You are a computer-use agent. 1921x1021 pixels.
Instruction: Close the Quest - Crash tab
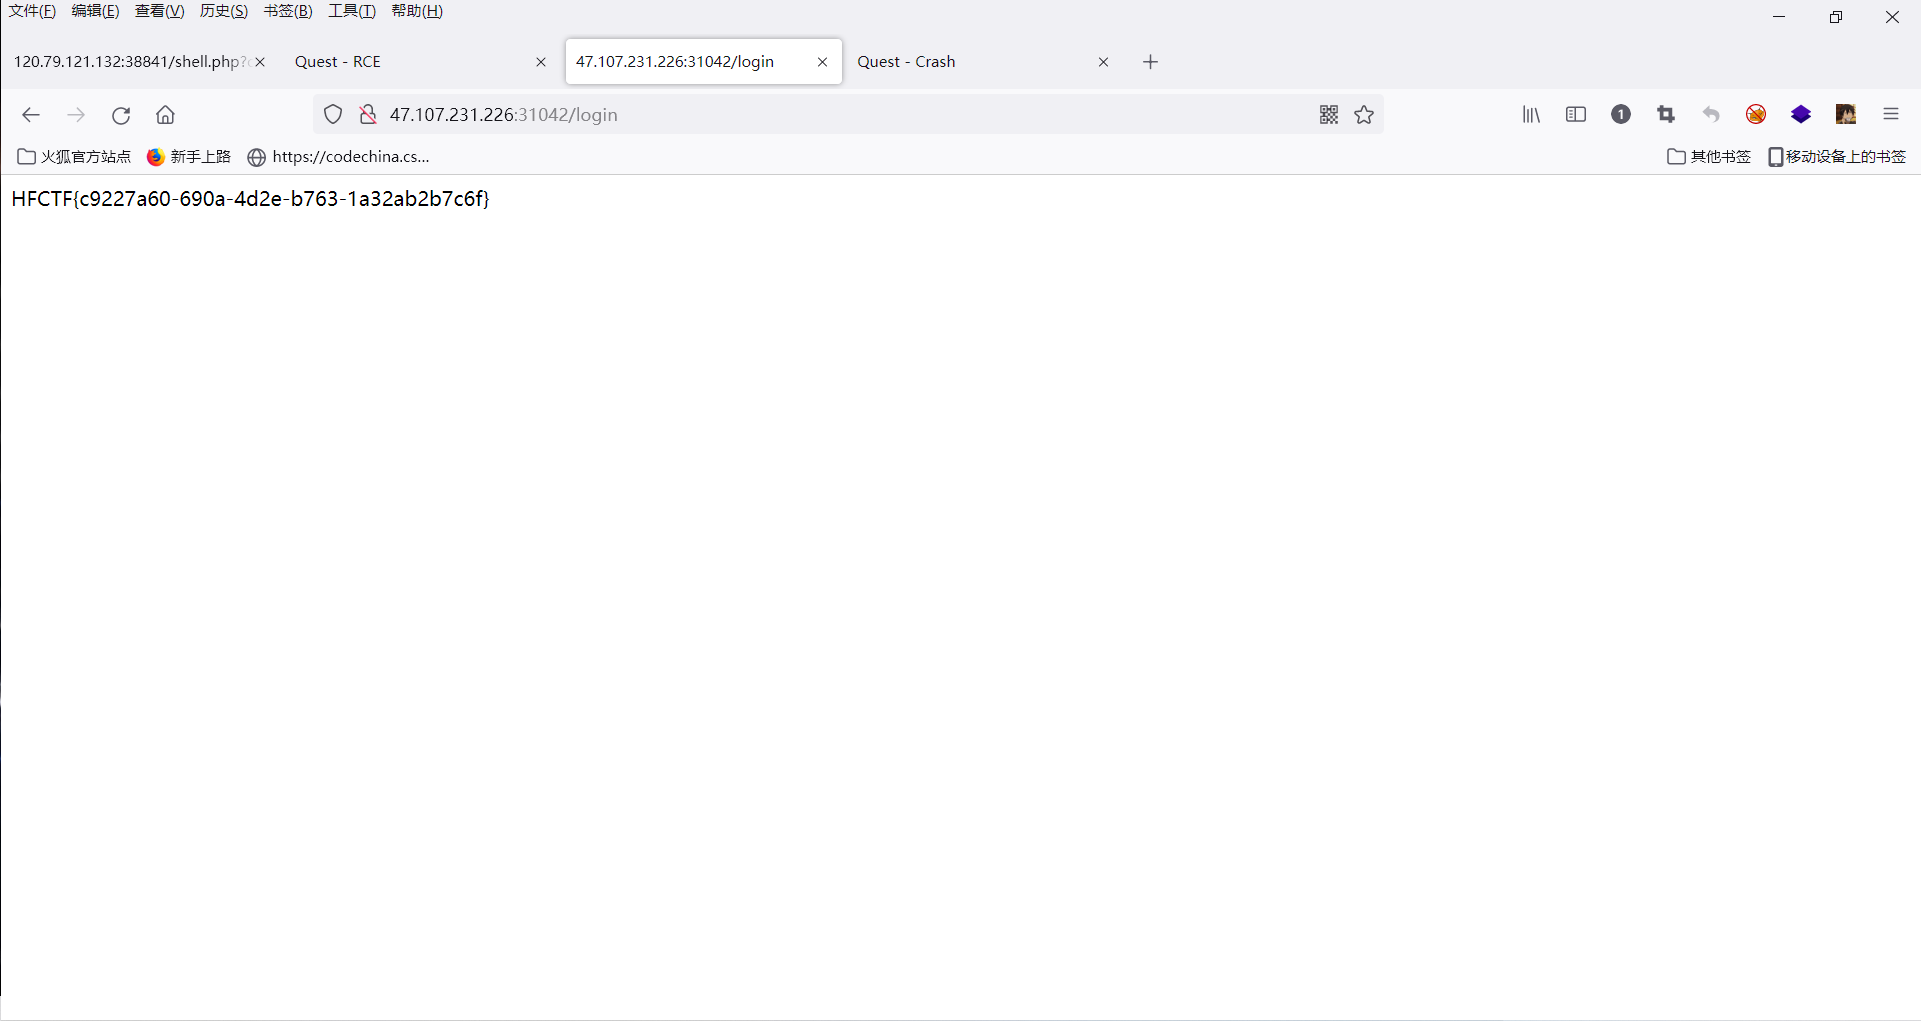pos(1104,62)
